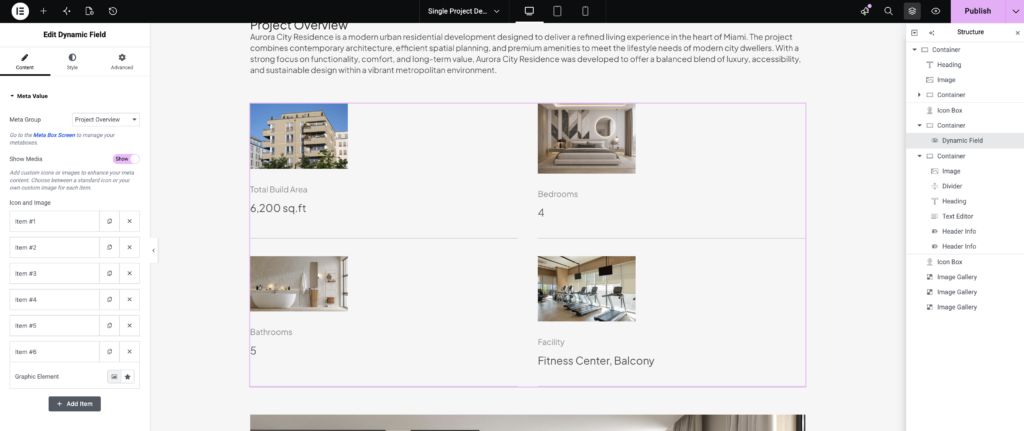Collapse the Meta Value section
The image size is (1024, 431).
[x=29, y=96]
